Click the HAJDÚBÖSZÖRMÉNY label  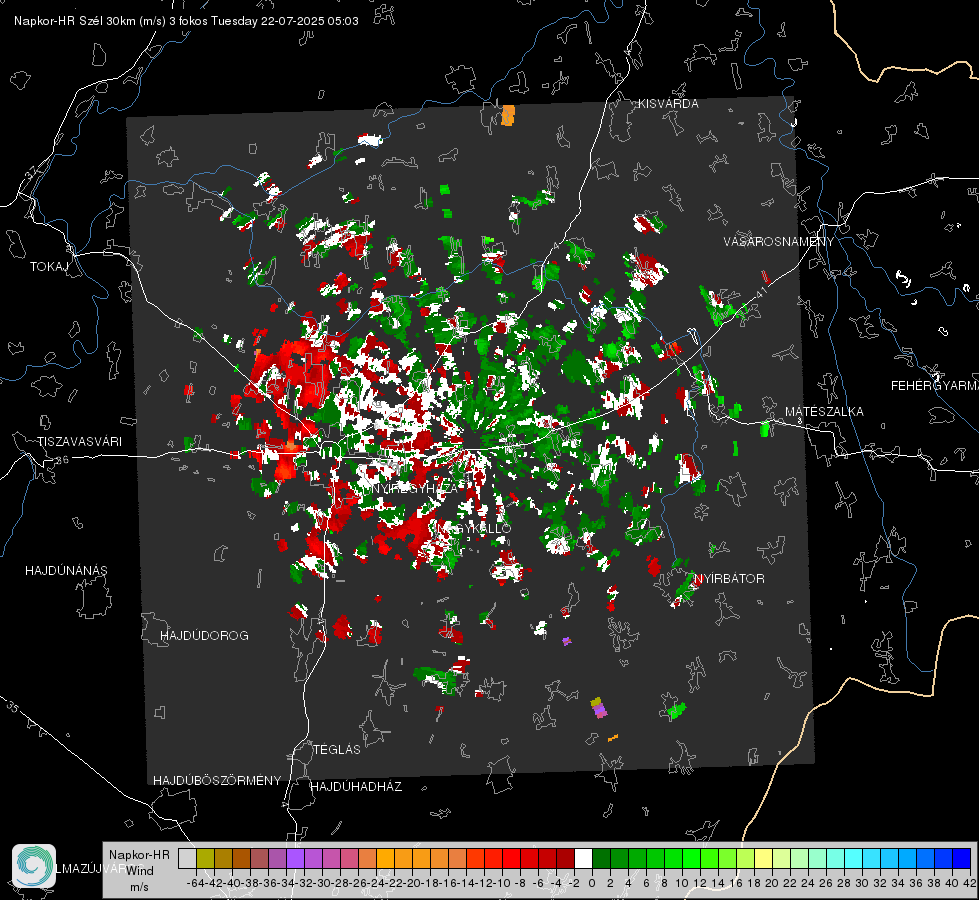click(217, 781)
